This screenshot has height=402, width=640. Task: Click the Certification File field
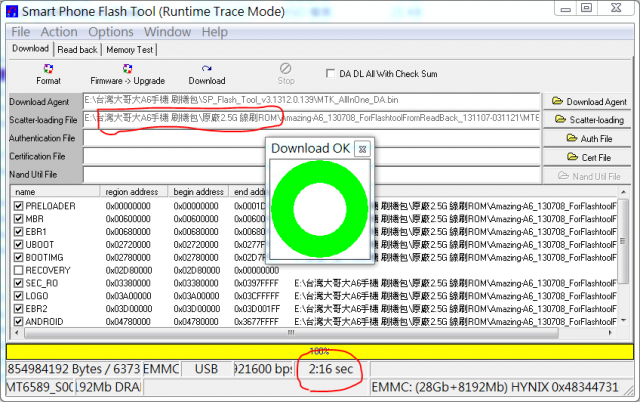point(312,156)
